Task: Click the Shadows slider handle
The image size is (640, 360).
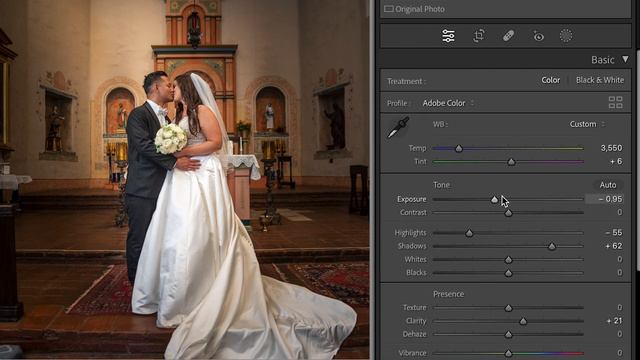Action: [x=552, y=246]
